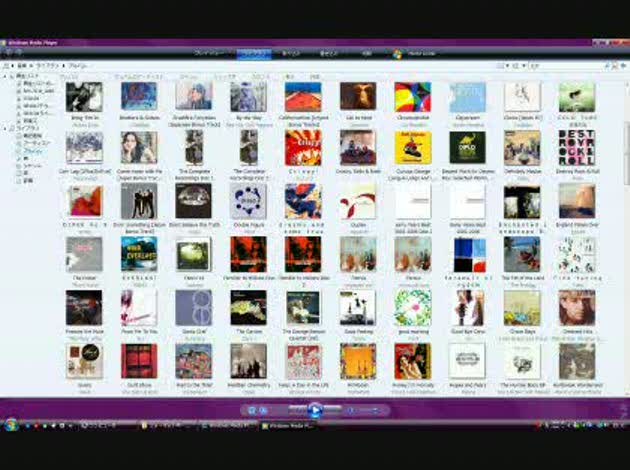Open the Windows Start menu
The image size is (630, 470).
click(10, 425)
